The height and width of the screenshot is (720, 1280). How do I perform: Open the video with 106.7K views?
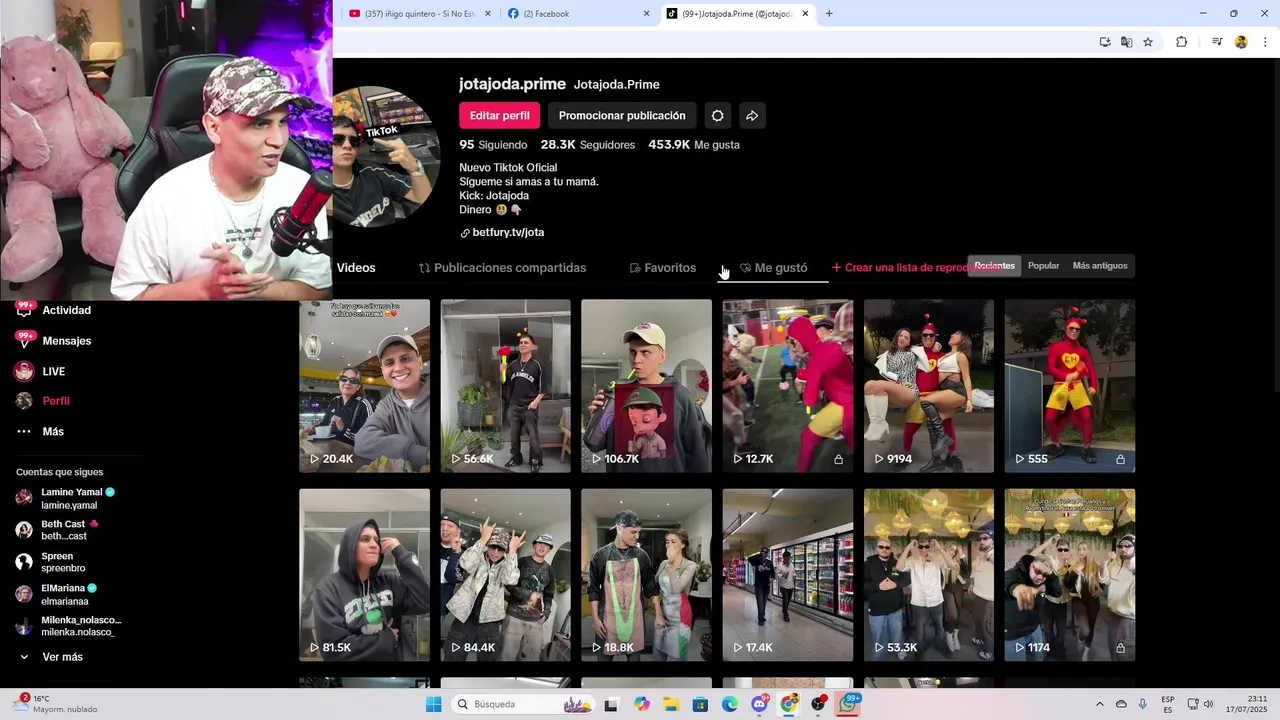(646, 386)
